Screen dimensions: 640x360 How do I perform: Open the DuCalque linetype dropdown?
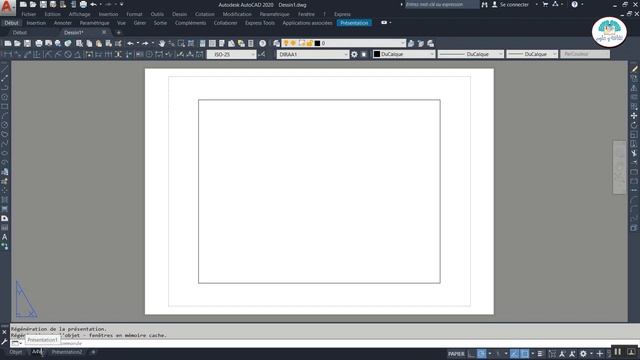(471, 54)
